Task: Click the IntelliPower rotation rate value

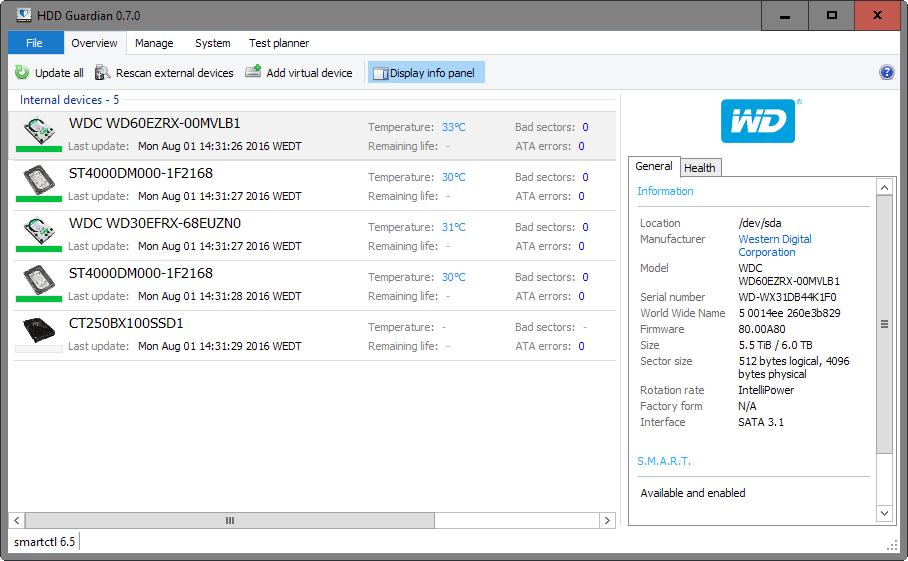Action: [x=766, y=390]
